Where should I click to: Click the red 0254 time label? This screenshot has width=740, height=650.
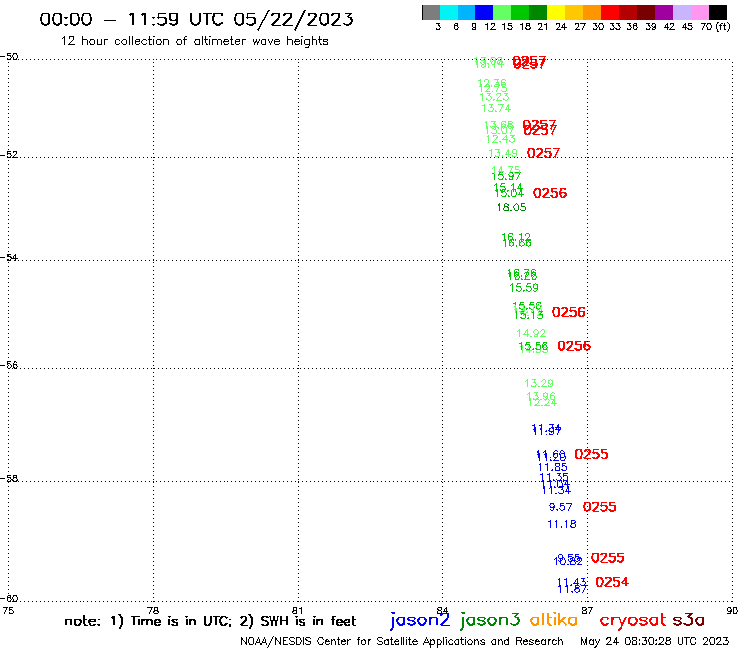coord(612,582)
